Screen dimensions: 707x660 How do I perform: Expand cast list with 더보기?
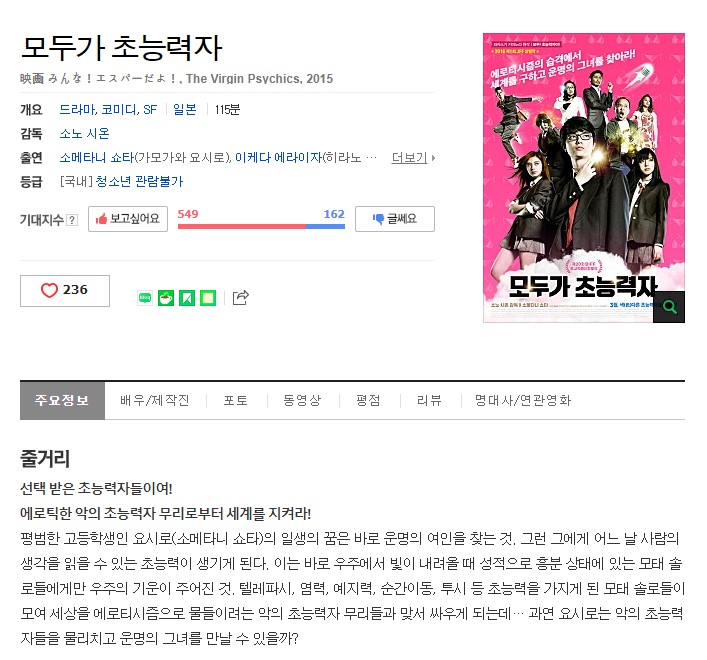click(413, 158)
